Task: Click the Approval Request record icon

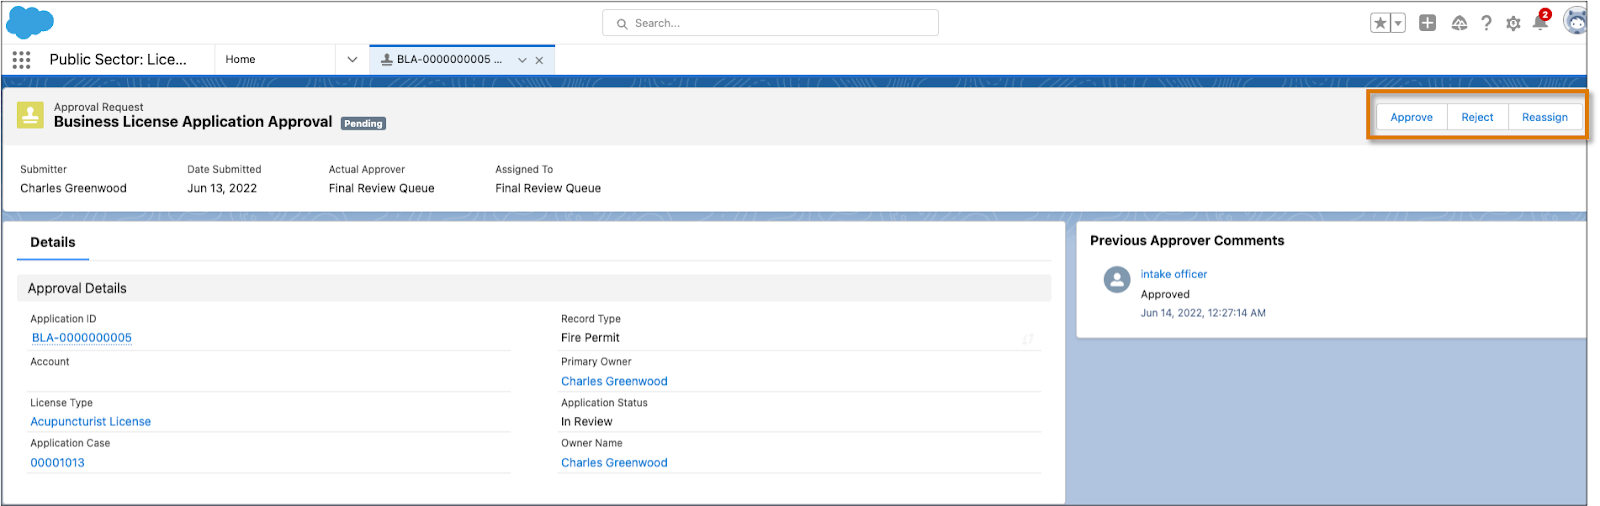Action: tap(30, 115)
